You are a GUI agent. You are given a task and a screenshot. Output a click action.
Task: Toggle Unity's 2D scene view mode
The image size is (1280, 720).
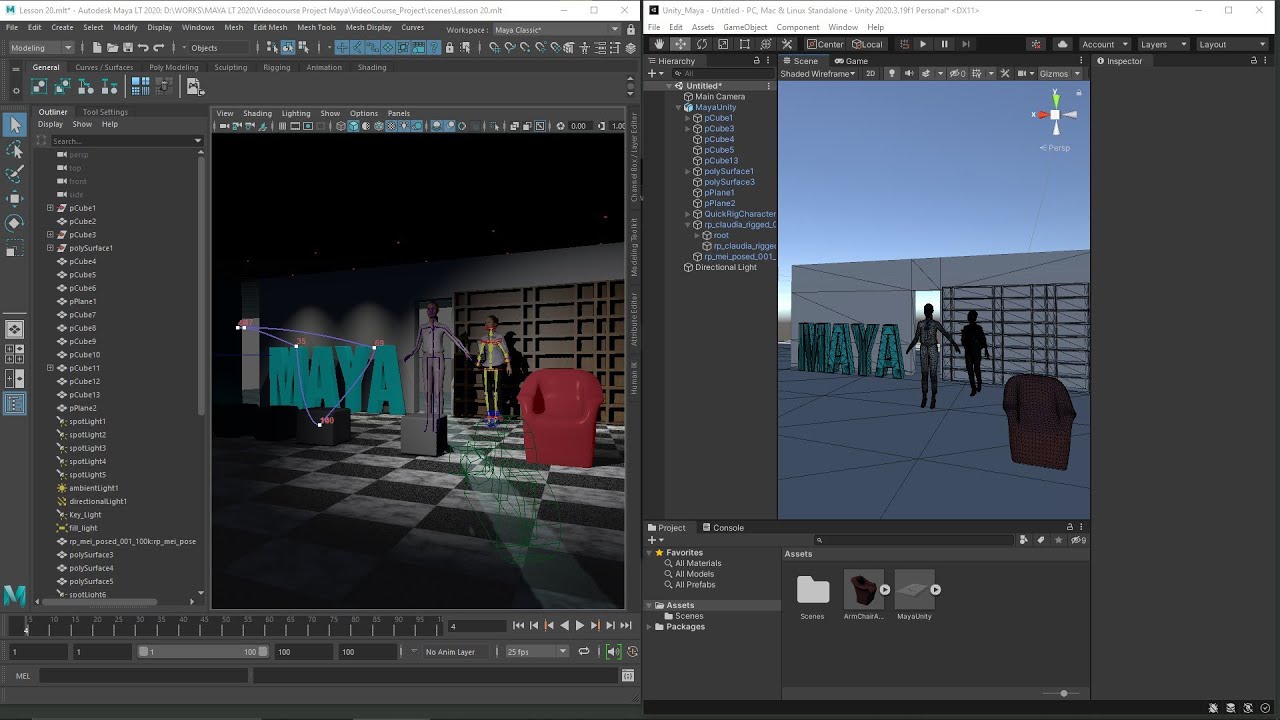[870, 74]
